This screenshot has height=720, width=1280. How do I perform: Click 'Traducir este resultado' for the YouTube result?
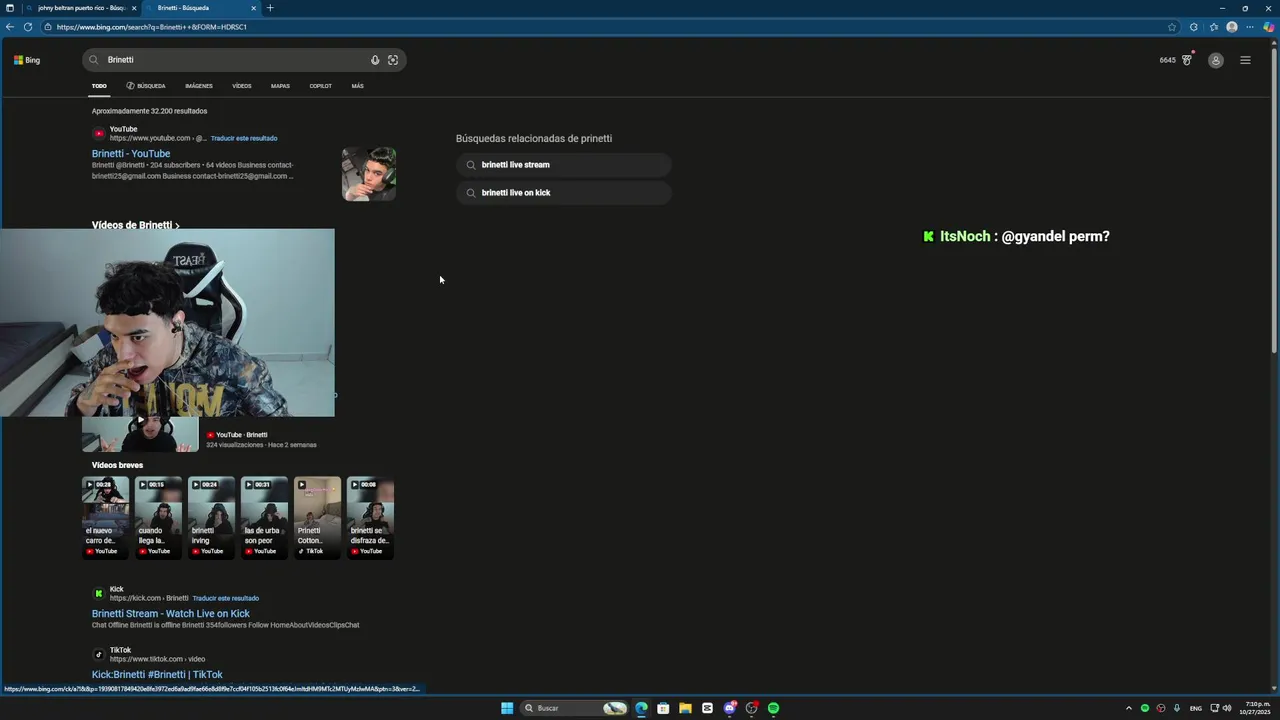pos(244,138)
